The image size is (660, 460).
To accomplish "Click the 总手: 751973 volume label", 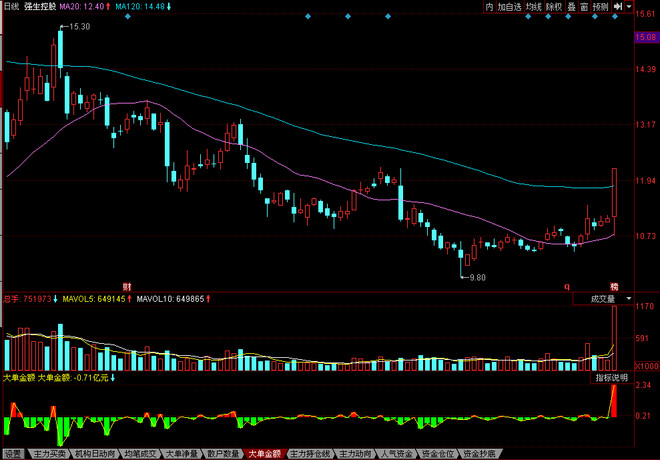I will (x=30, y=299).
